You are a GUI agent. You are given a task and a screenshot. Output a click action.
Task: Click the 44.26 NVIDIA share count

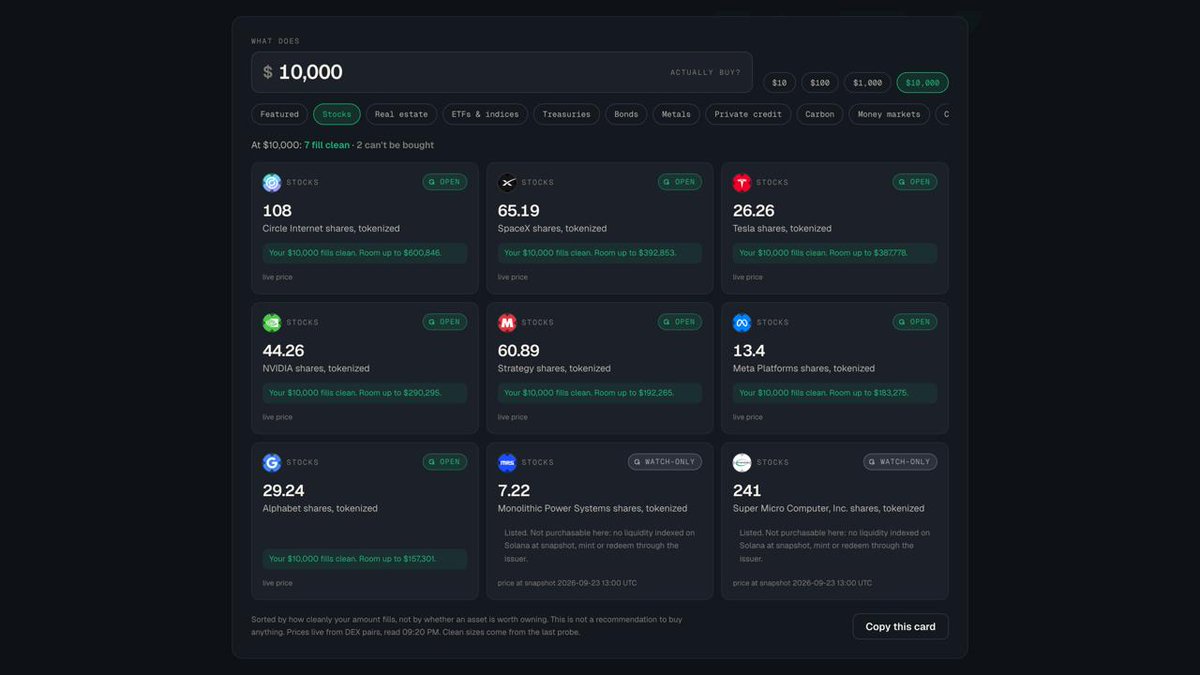pos(283,350)
